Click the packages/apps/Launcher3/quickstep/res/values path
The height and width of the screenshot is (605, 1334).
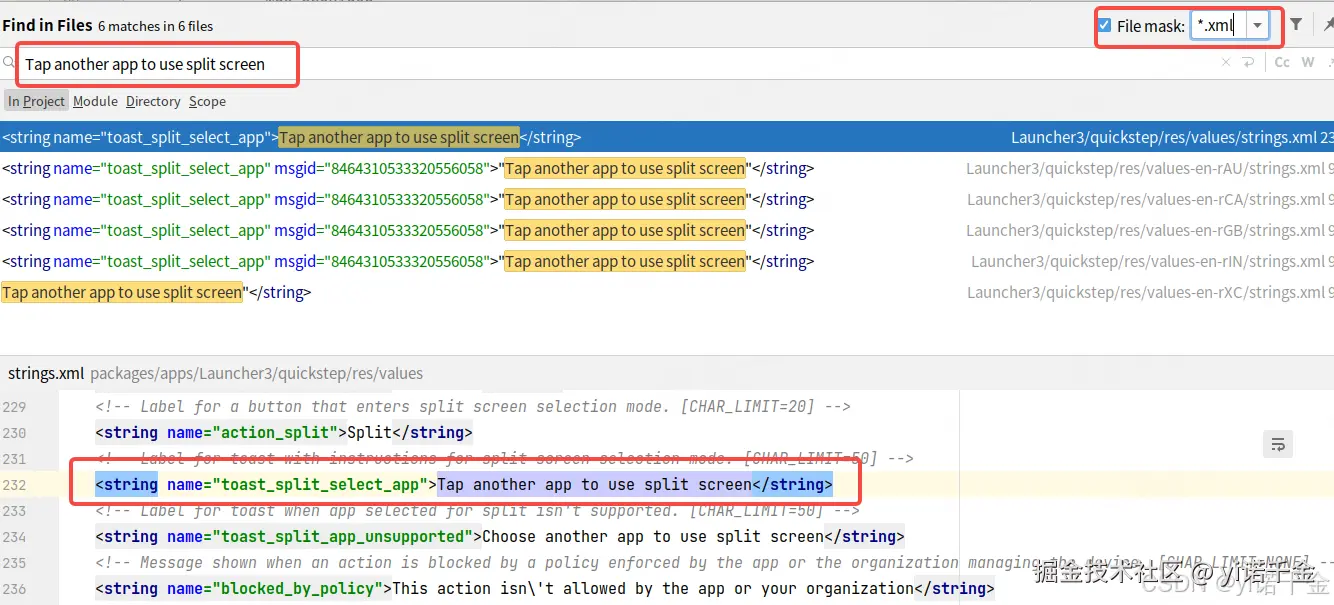click(257, 373)
